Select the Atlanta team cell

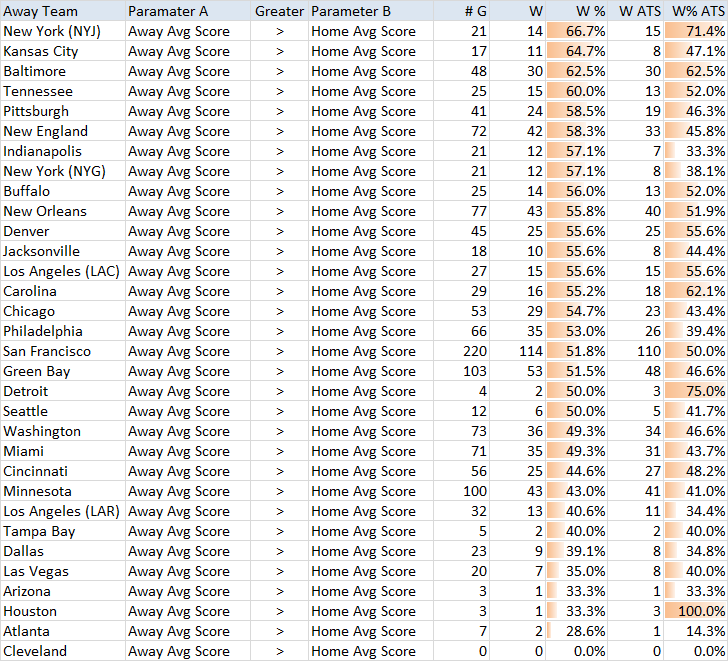[63, 630]
